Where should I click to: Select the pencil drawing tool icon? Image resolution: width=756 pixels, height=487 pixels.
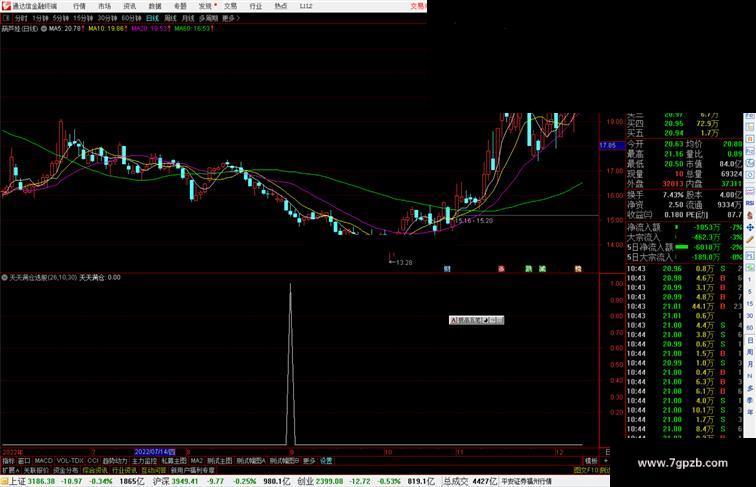coord(750,240)
